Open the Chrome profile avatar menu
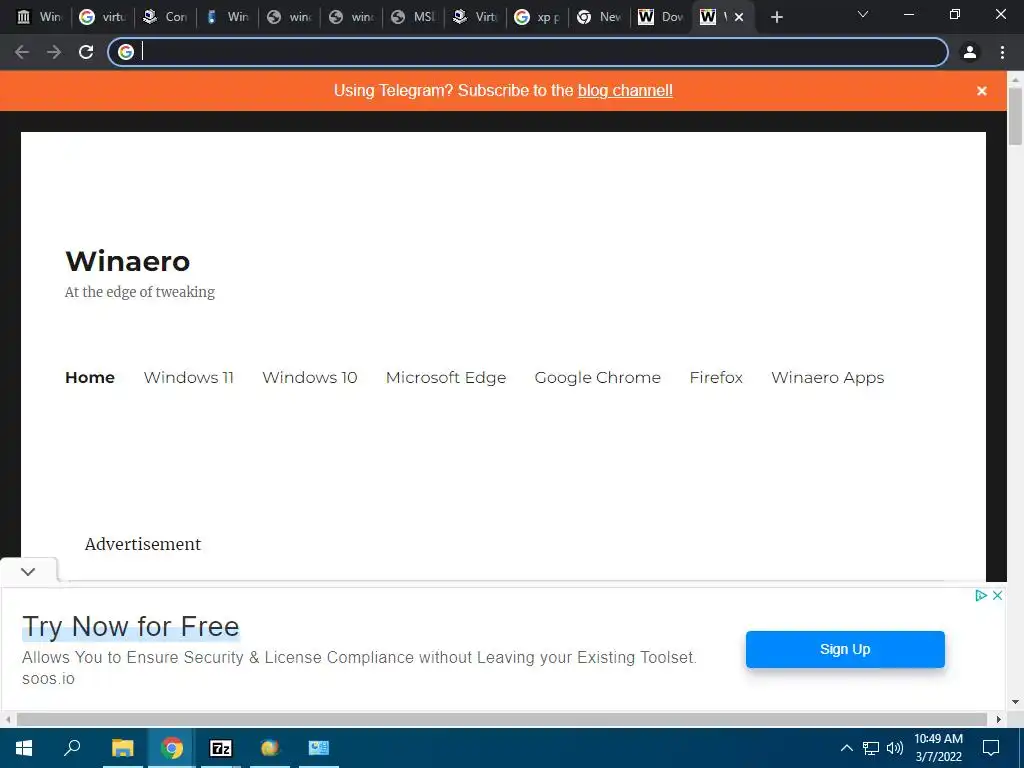 pyautogui.click(x=970, y=52)
